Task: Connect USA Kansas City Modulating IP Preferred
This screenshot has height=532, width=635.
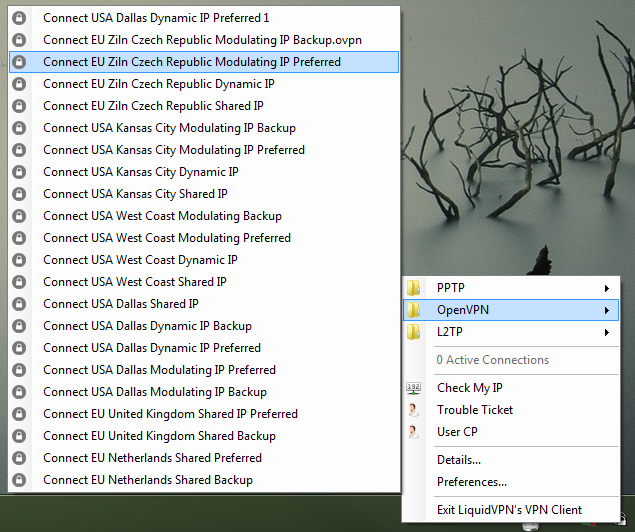Action: point(204,150)
